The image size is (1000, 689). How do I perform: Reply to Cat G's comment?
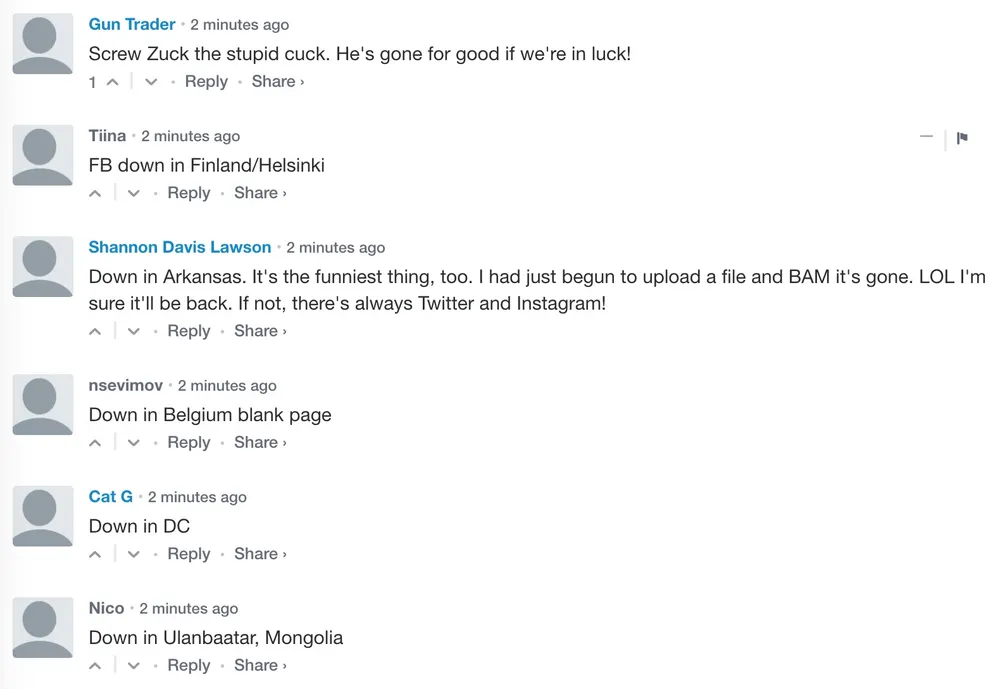click(189, 554)
